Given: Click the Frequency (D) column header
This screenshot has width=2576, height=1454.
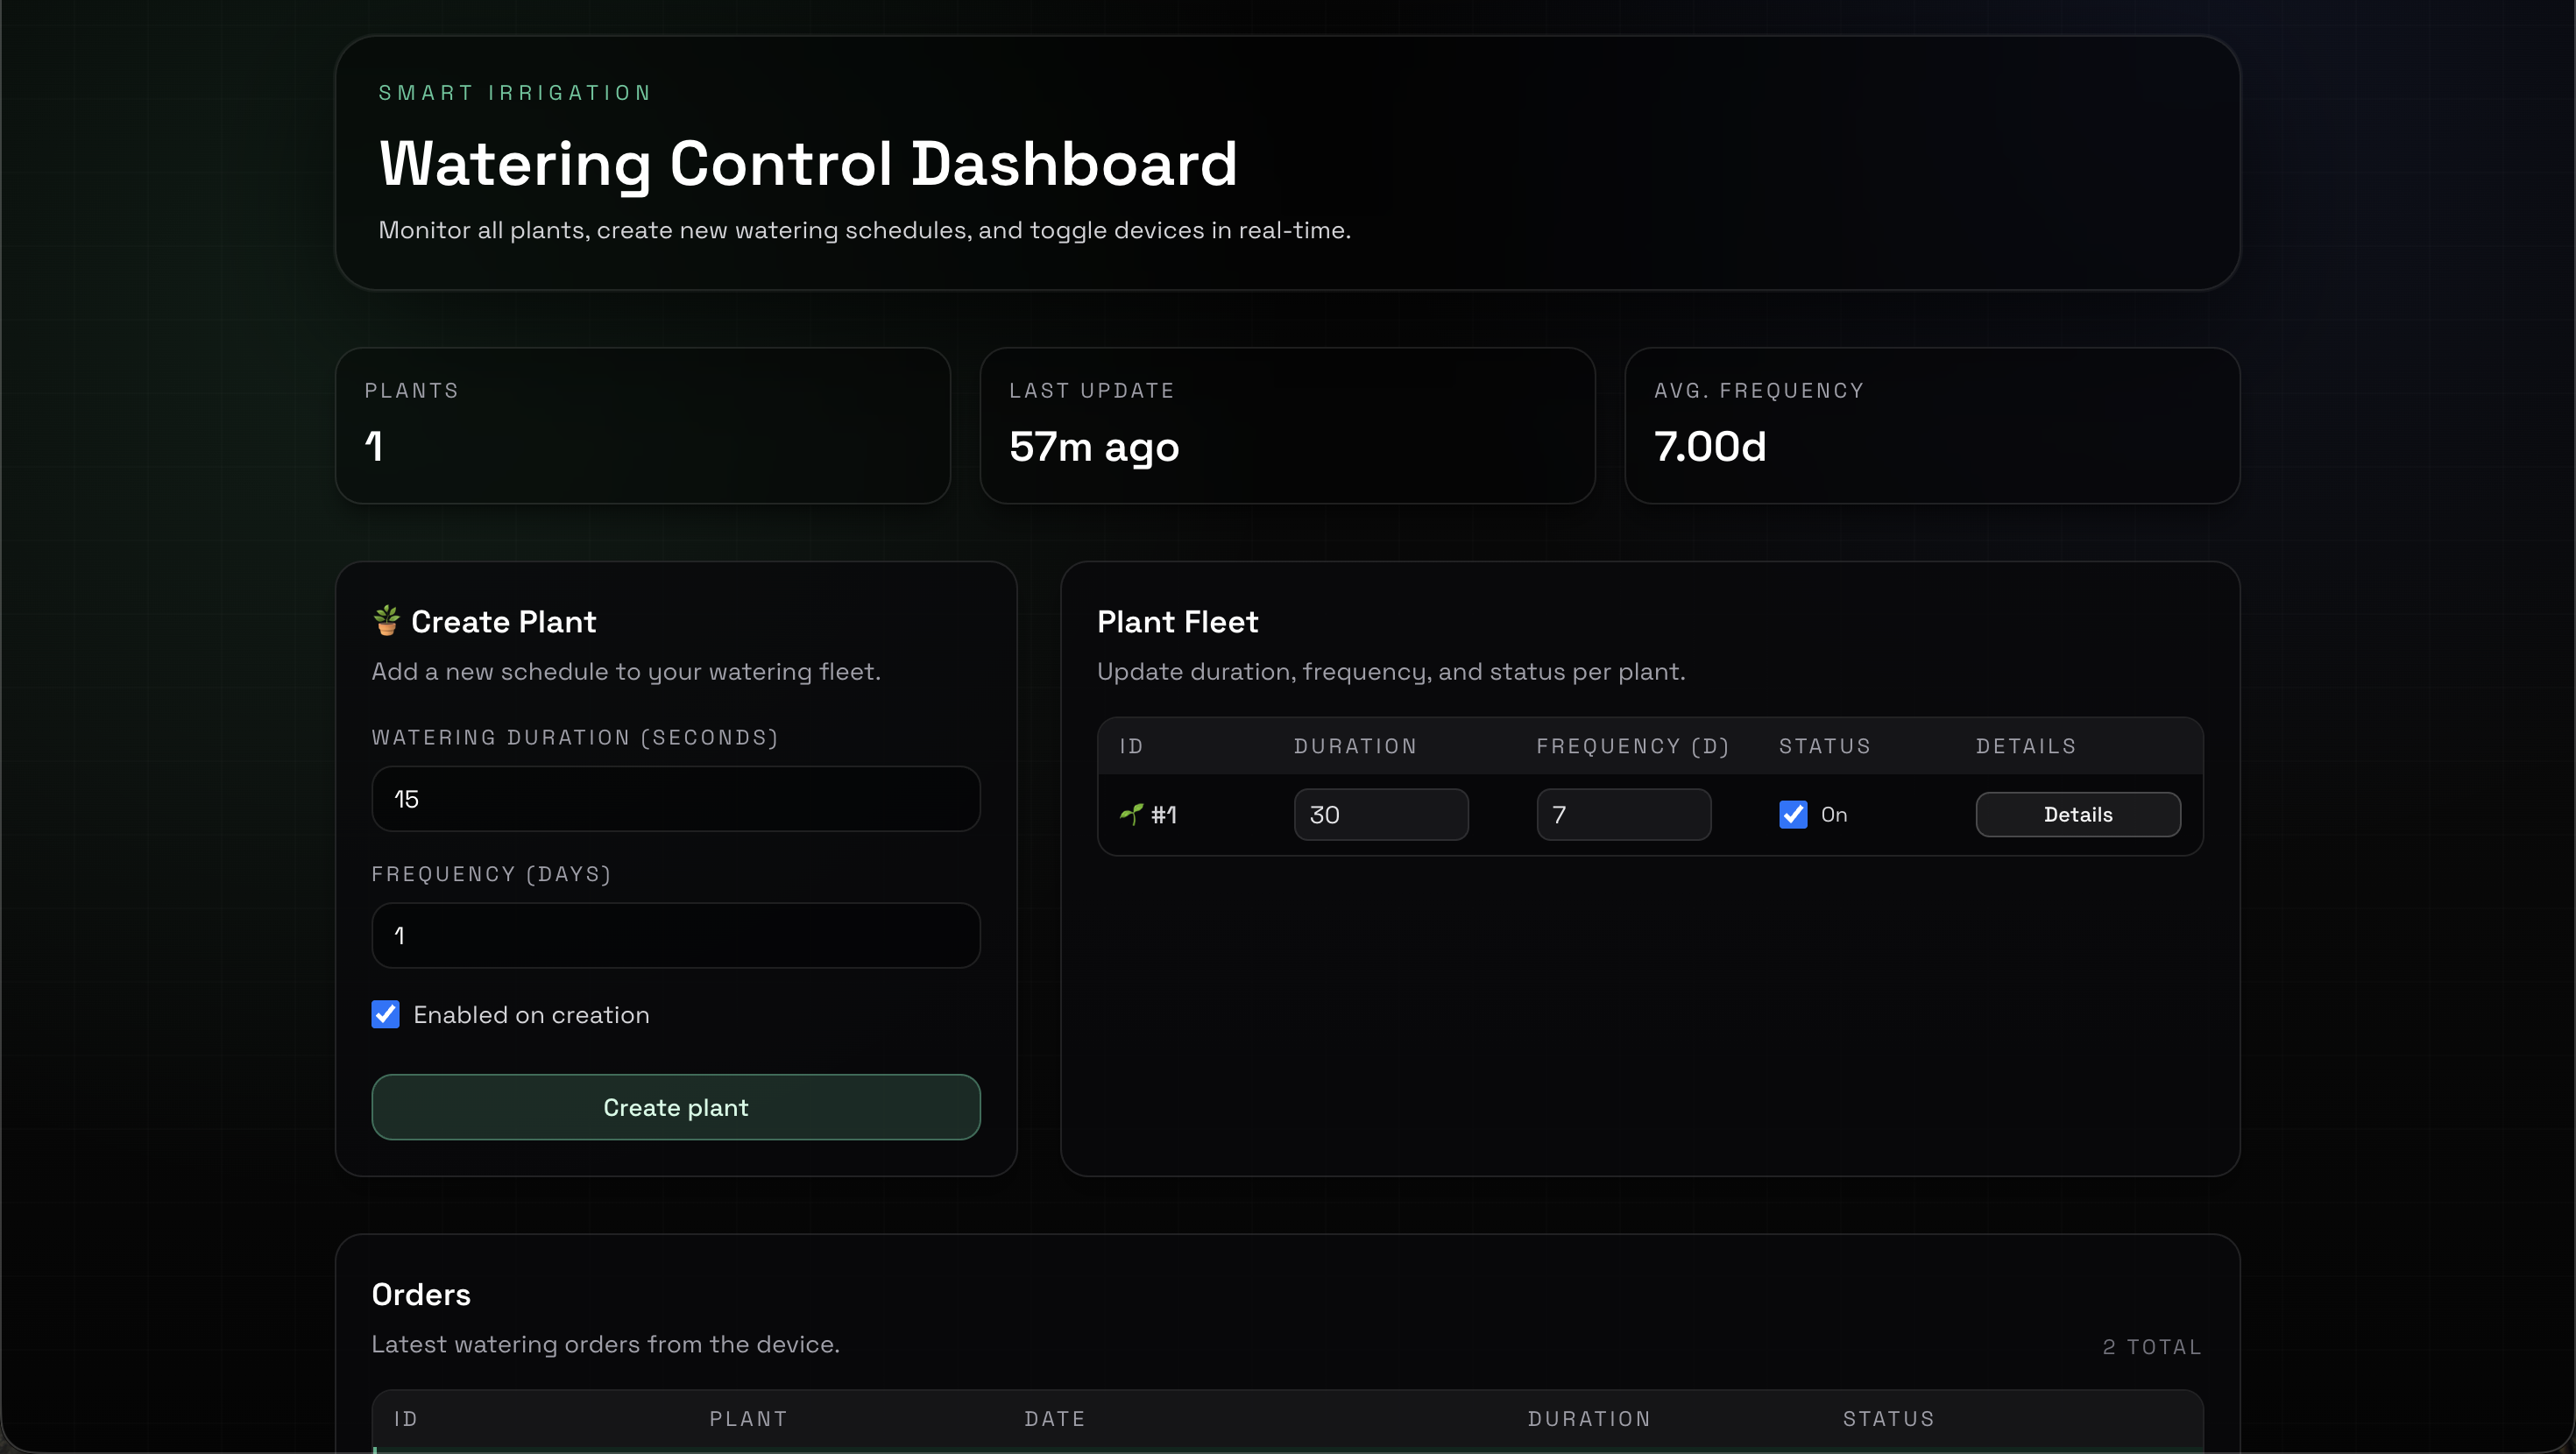Looking at the screenshot, I should coord(1632,746).
